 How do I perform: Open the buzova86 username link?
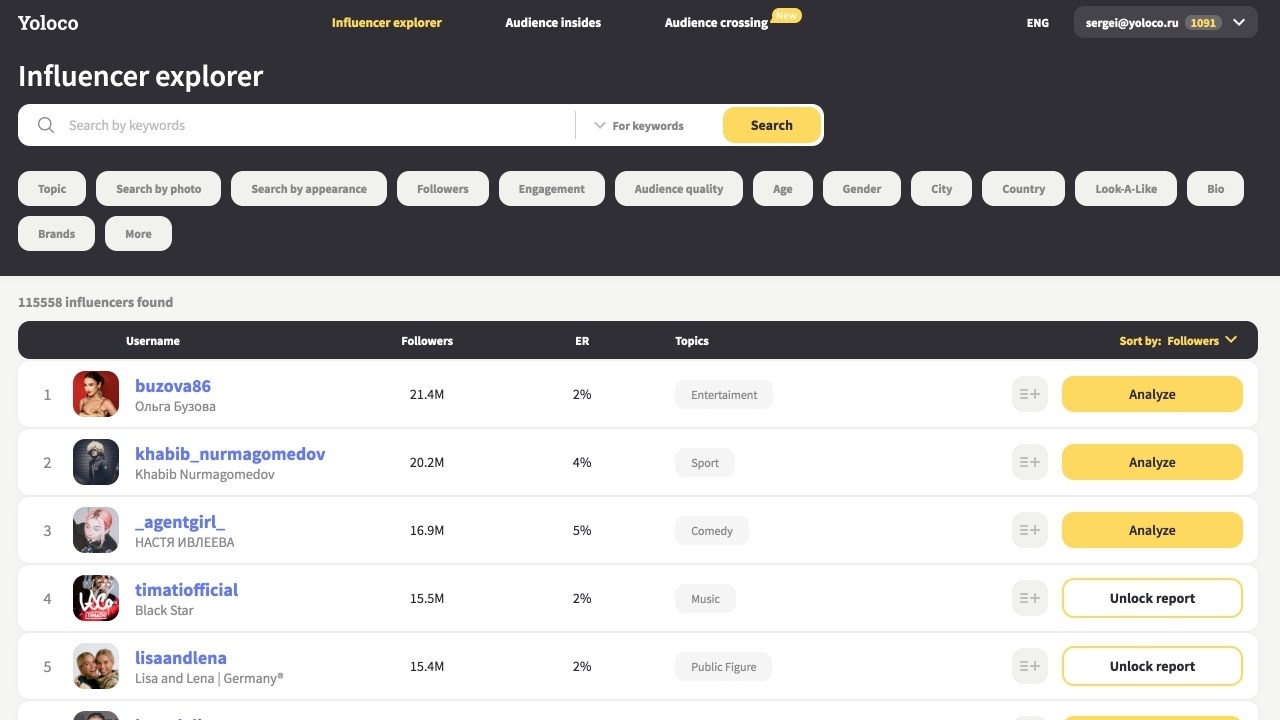pos(173,386)
